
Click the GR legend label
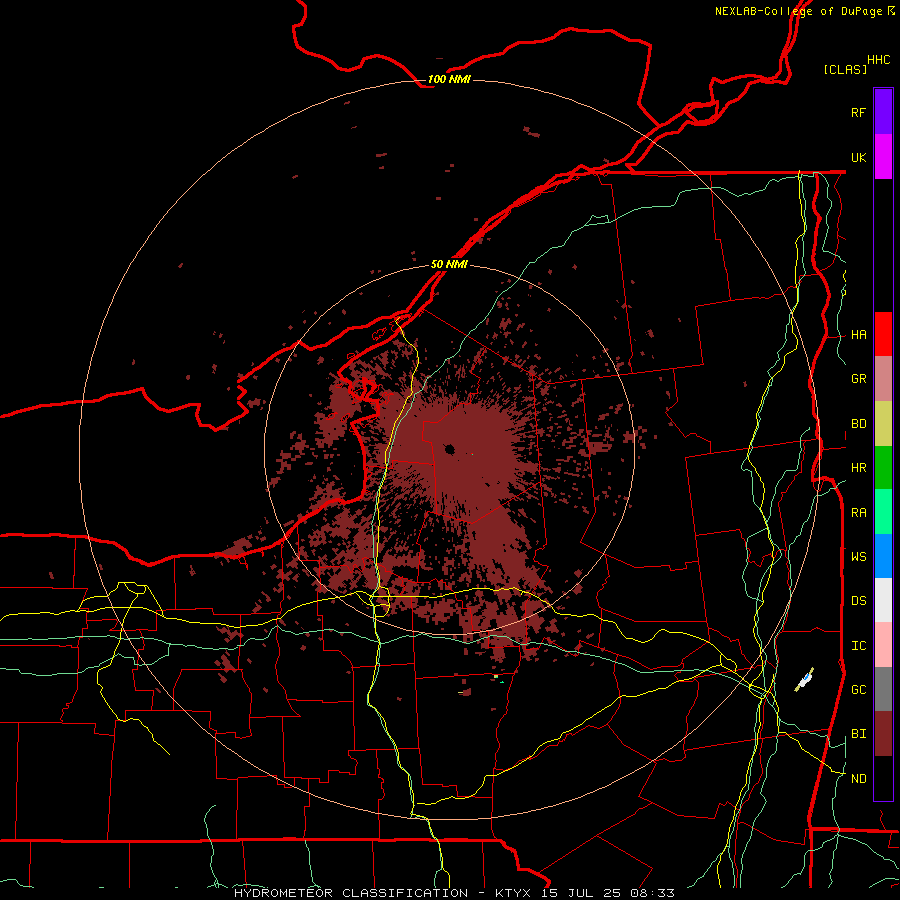[x=858, y=379]
